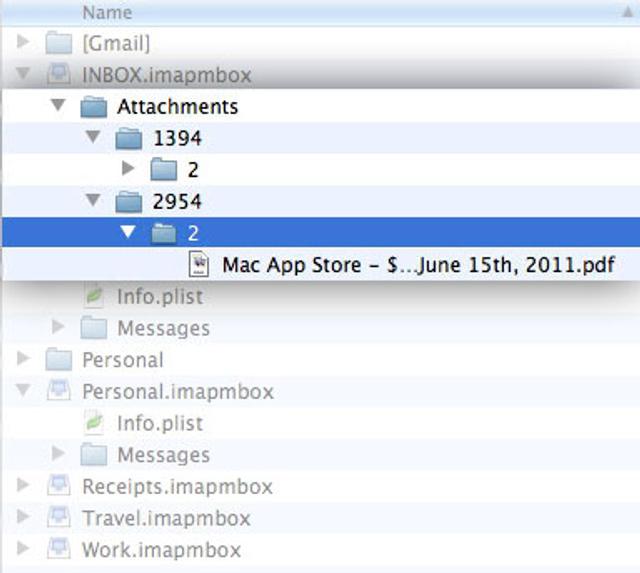Toggle the sort direction arrow in header
This screenshot has height=573, width=640.
click(x=627, y=12)
